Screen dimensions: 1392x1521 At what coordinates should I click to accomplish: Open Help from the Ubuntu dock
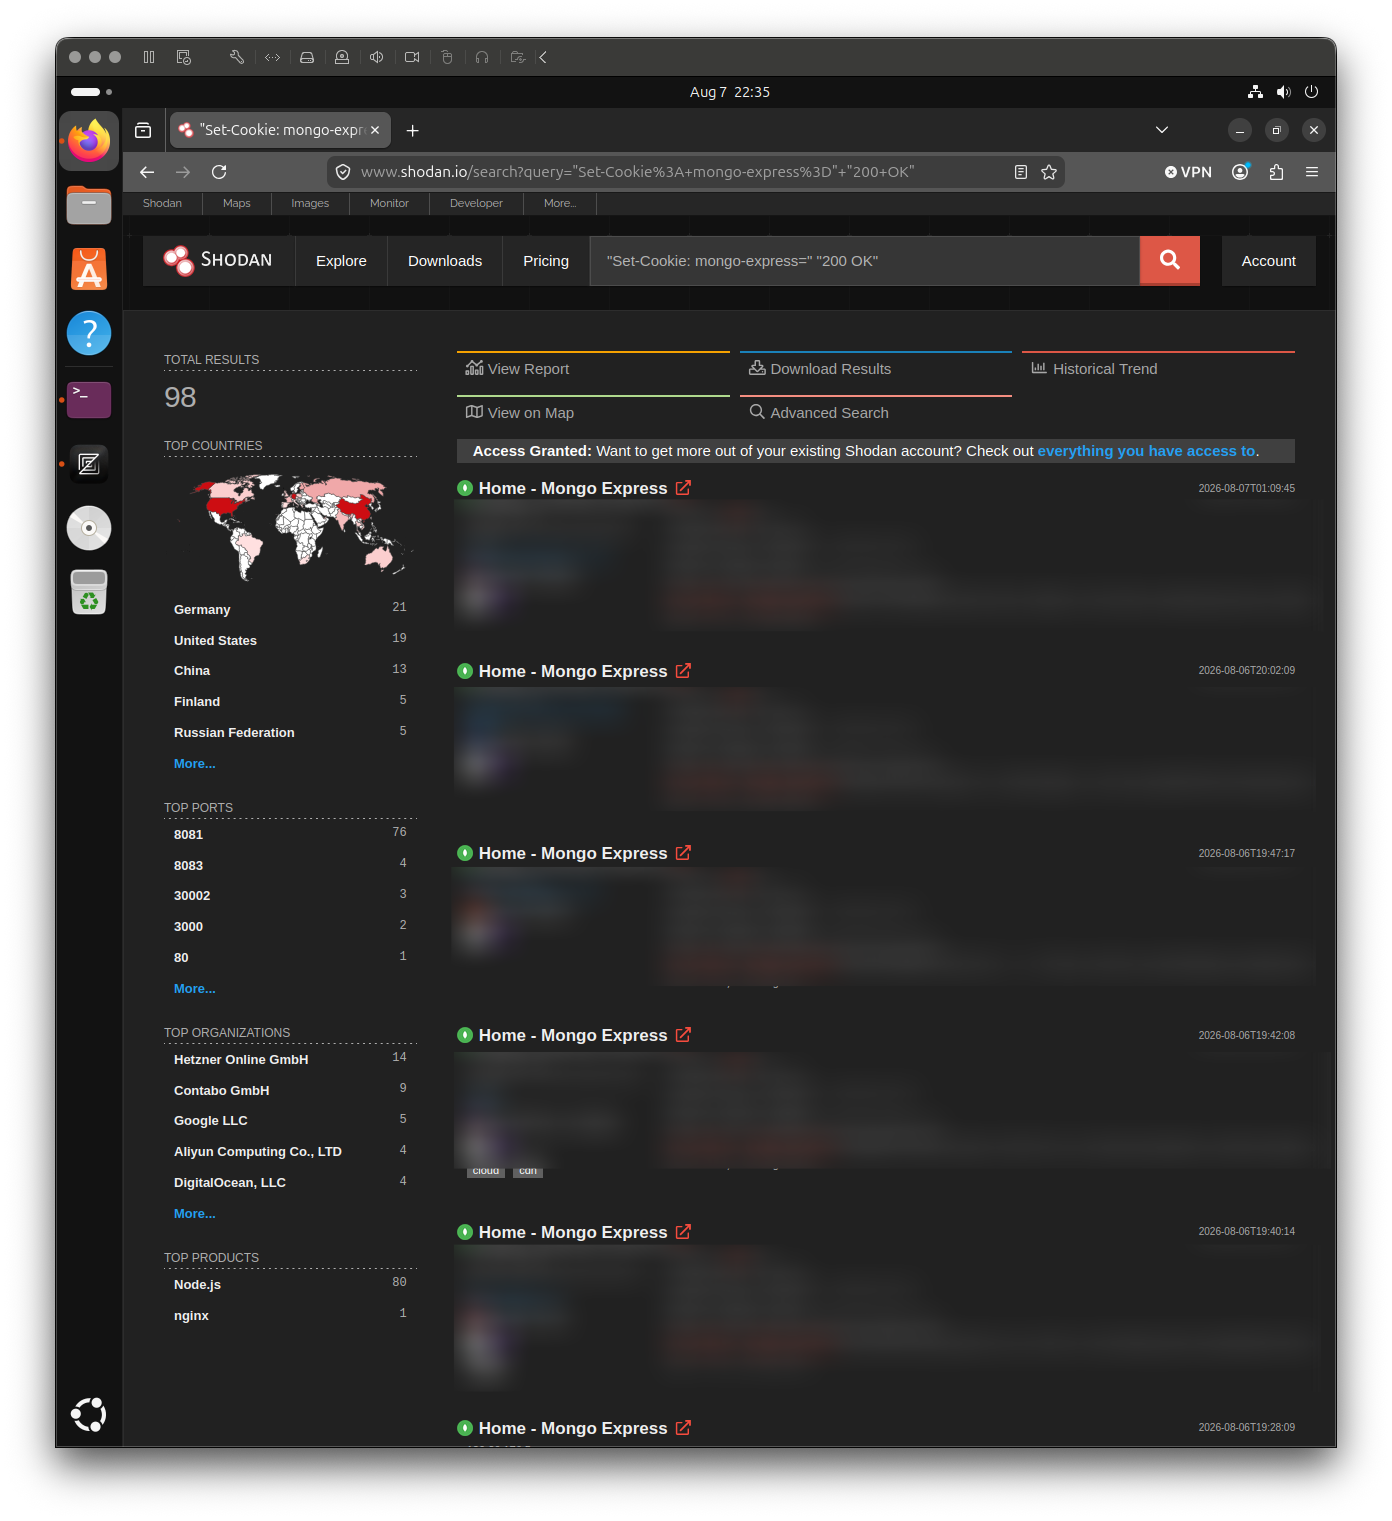[89, 333]
